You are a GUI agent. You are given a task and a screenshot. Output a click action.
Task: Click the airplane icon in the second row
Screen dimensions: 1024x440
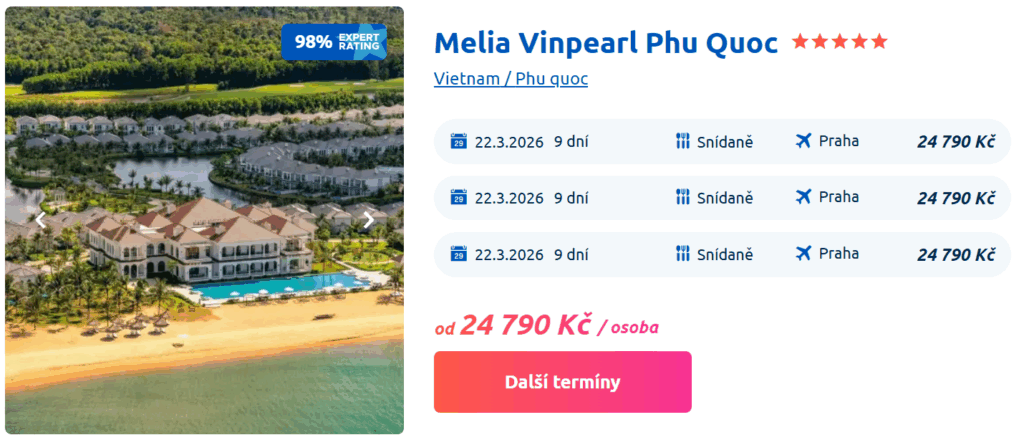pyautogui.click(x=803, y=197)
